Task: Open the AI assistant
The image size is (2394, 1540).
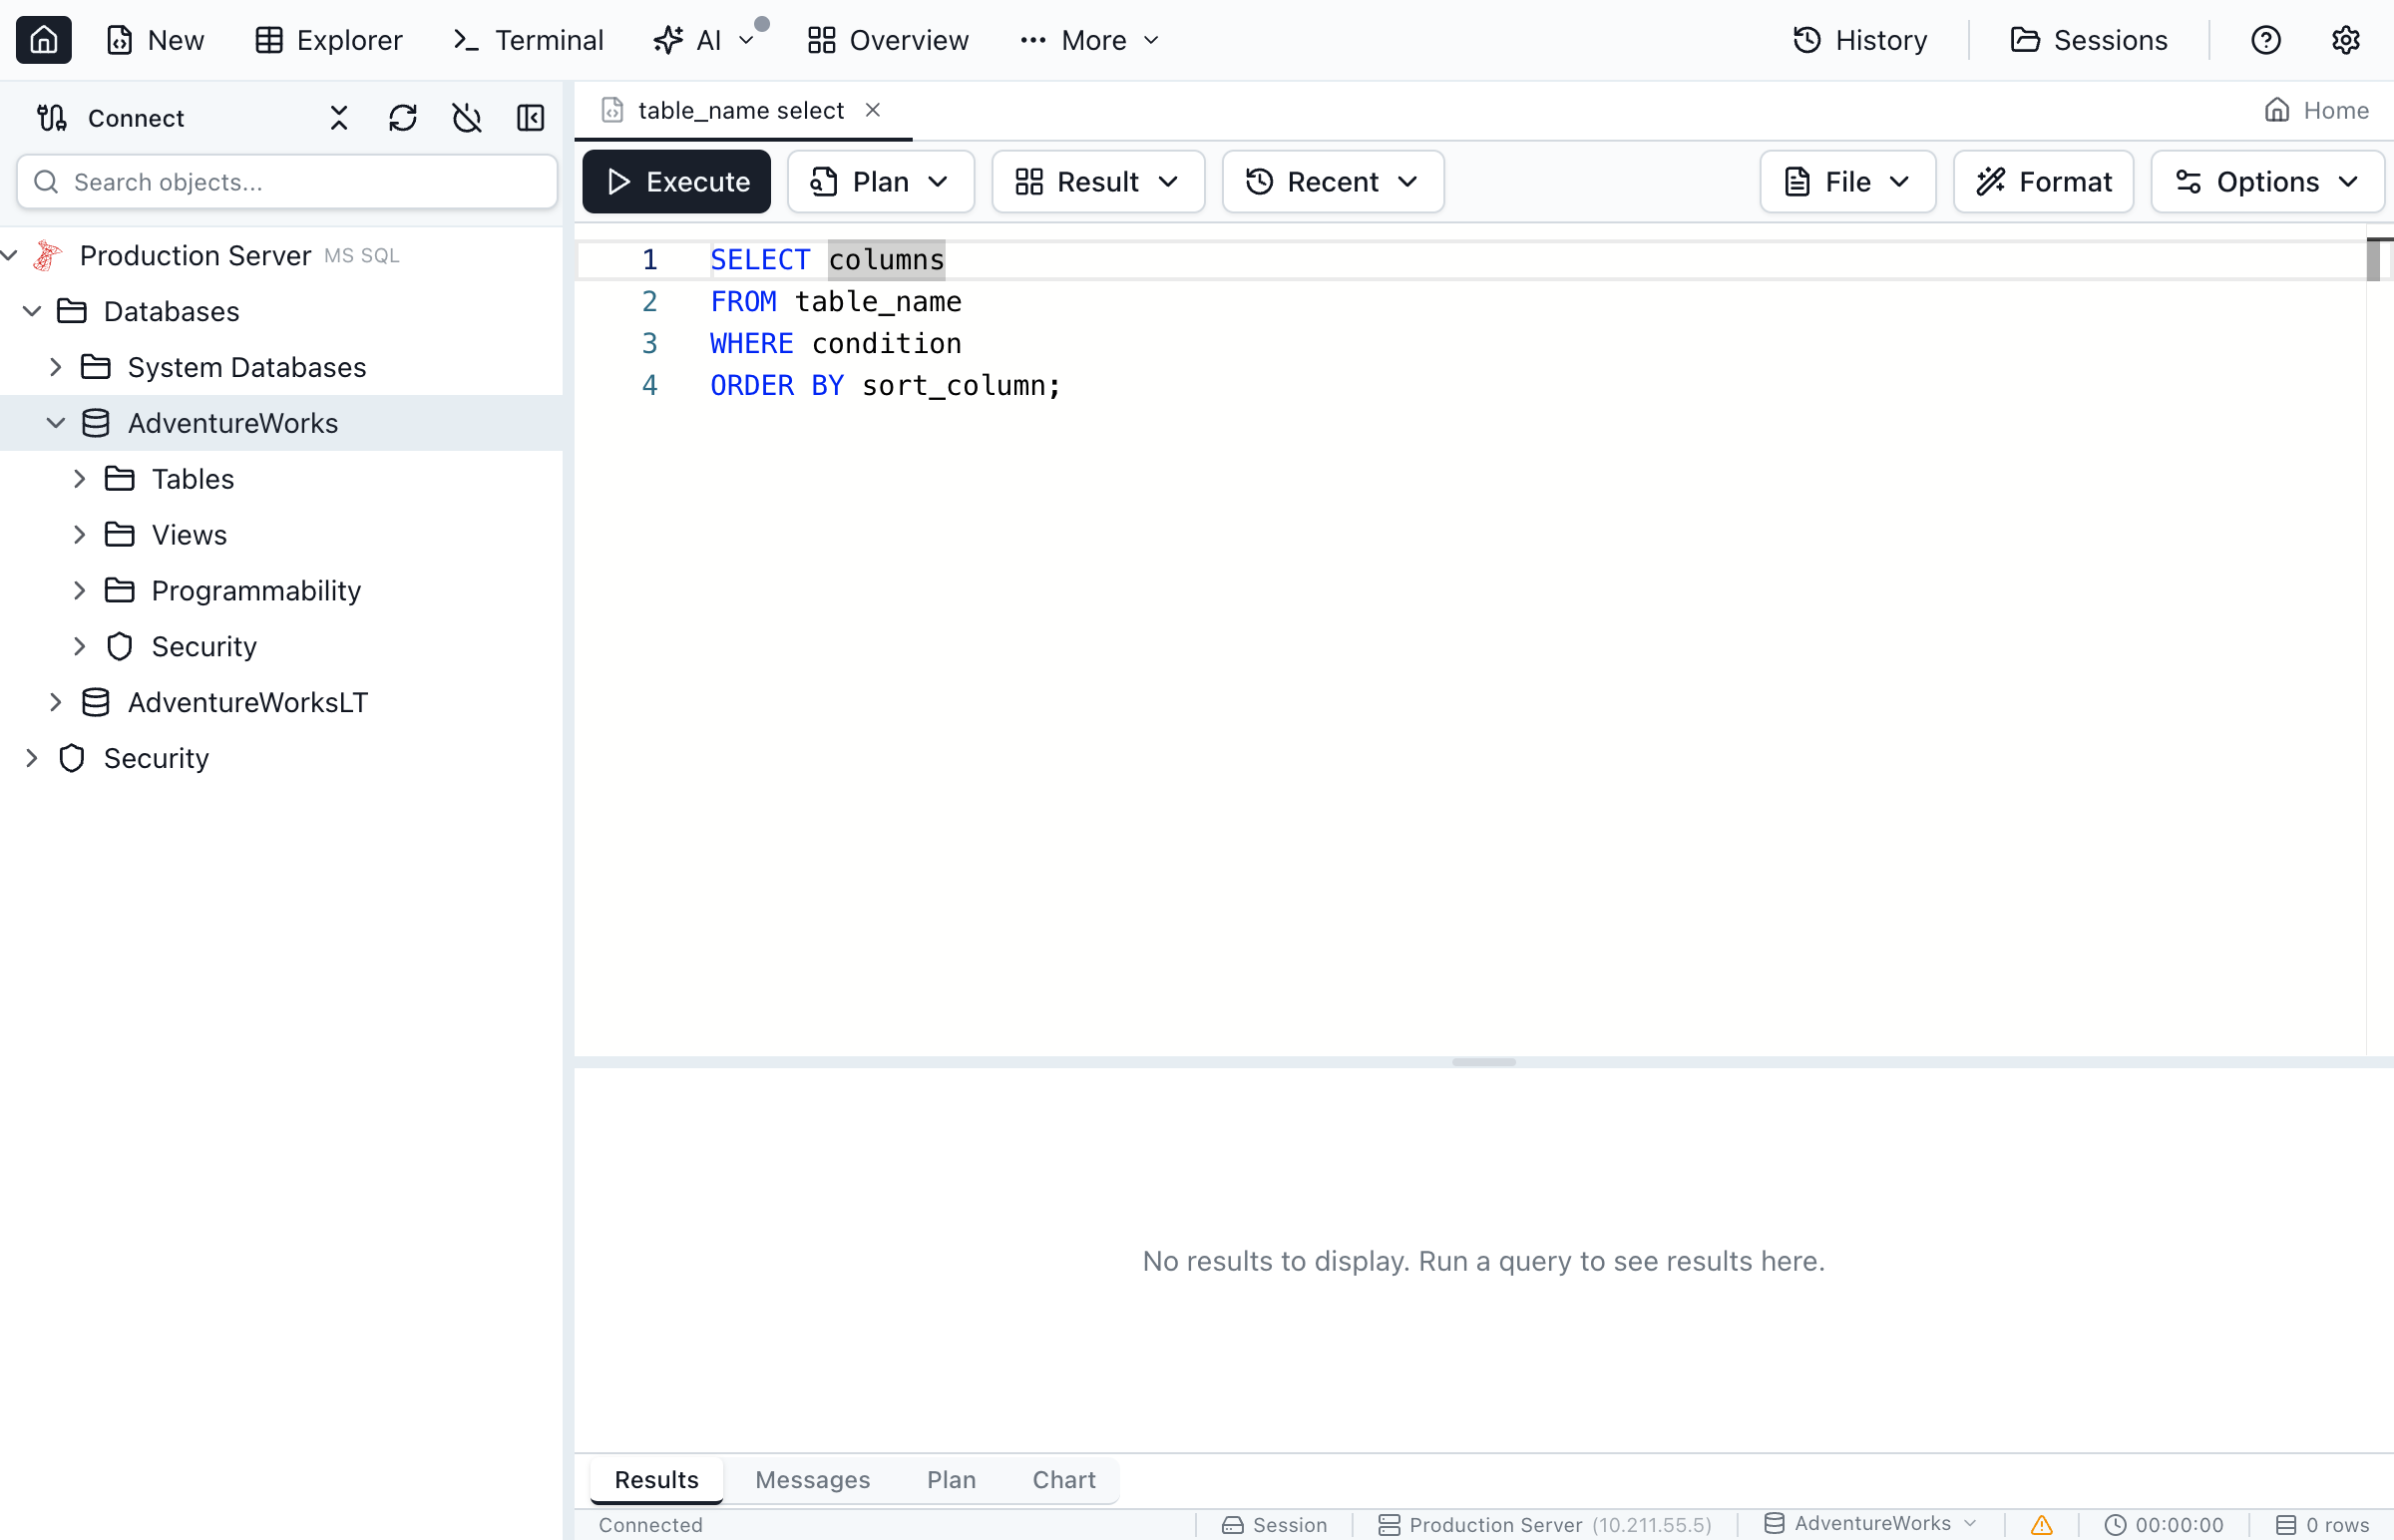Action: (x=695, y=40)
